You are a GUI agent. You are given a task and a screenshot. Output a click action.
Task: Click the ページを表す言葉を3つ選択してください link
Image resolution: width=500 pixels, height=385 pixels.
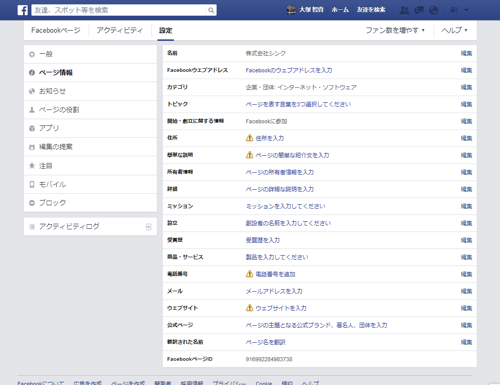tap(298, 104)
